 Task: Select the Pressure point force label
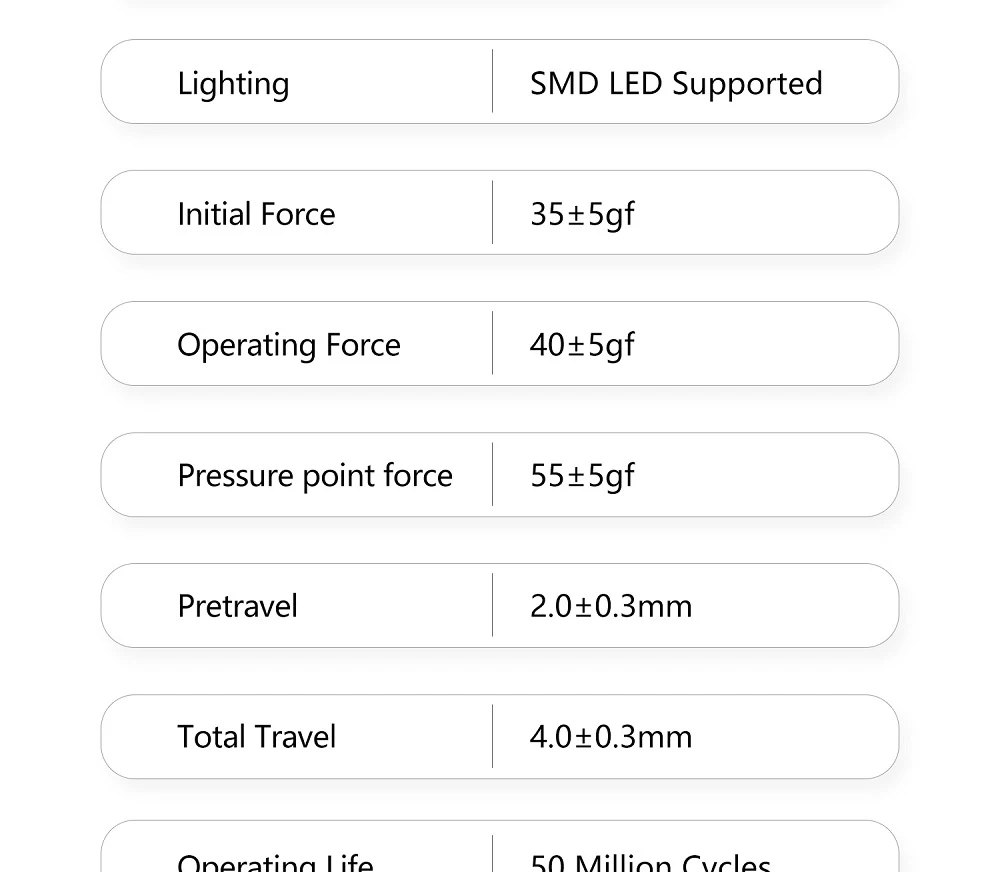[x=314, y=475]
